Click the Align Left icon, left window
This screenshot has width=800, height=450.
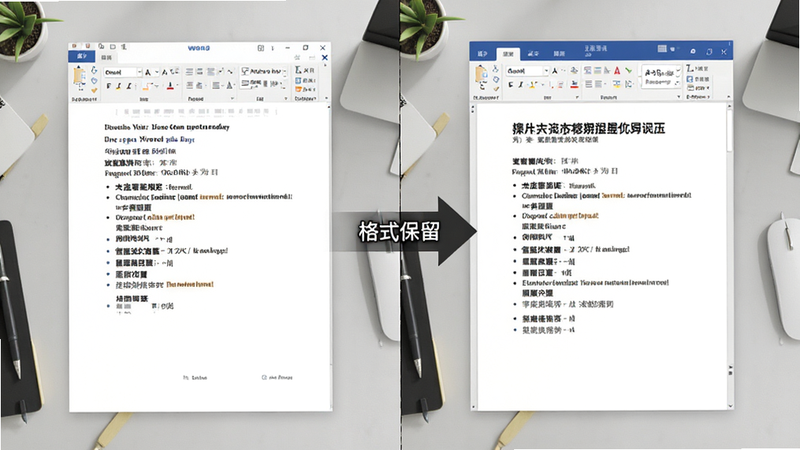(x=189, y=86)
